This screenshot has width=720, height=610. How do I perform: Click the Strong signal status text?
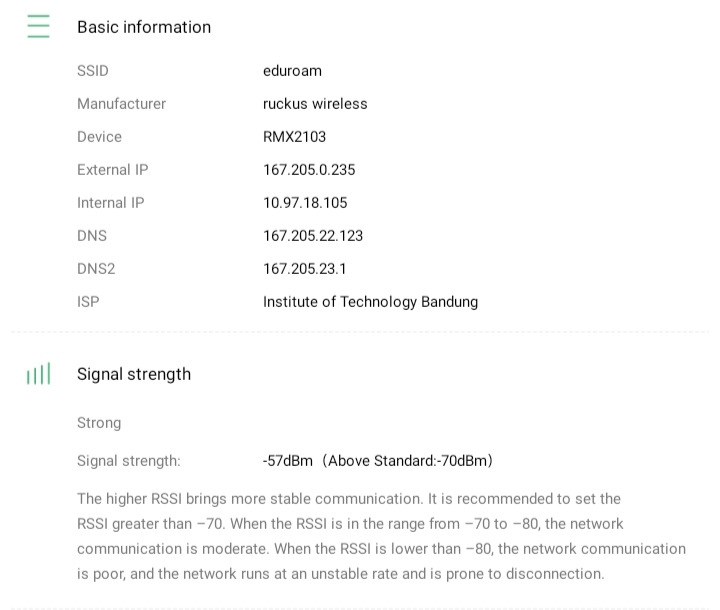(x=99, y=423)
